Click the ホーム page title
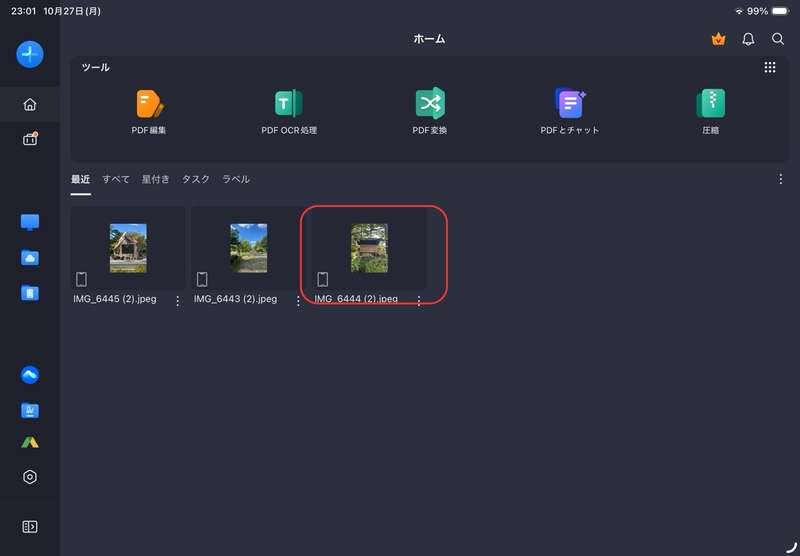The height and width of the screenshot is (556, 800). 429,39
